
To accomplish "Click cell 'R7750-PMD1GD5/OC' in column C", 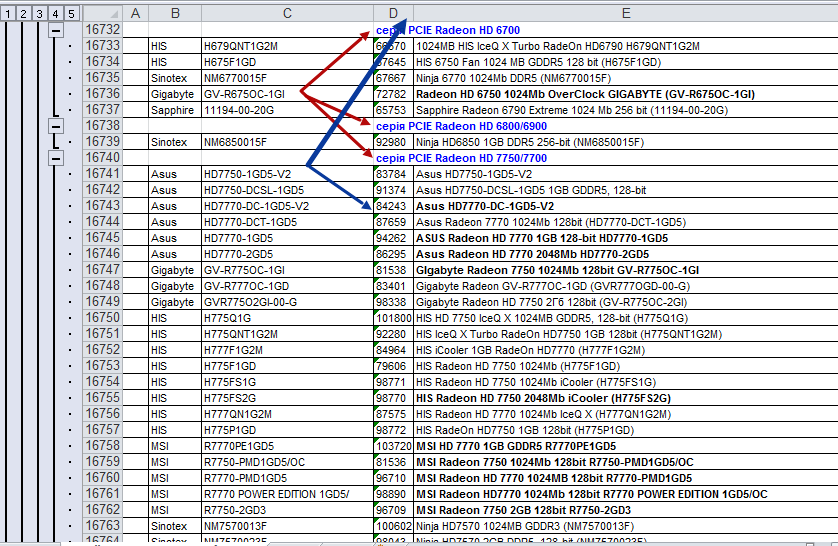I will tap(288, 463).
